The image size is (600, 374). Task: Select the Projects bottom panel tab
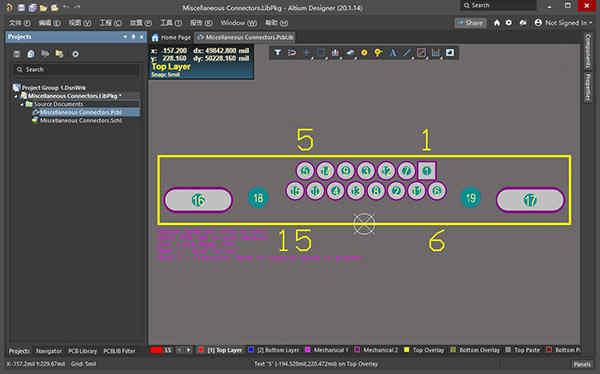(19, 351)
